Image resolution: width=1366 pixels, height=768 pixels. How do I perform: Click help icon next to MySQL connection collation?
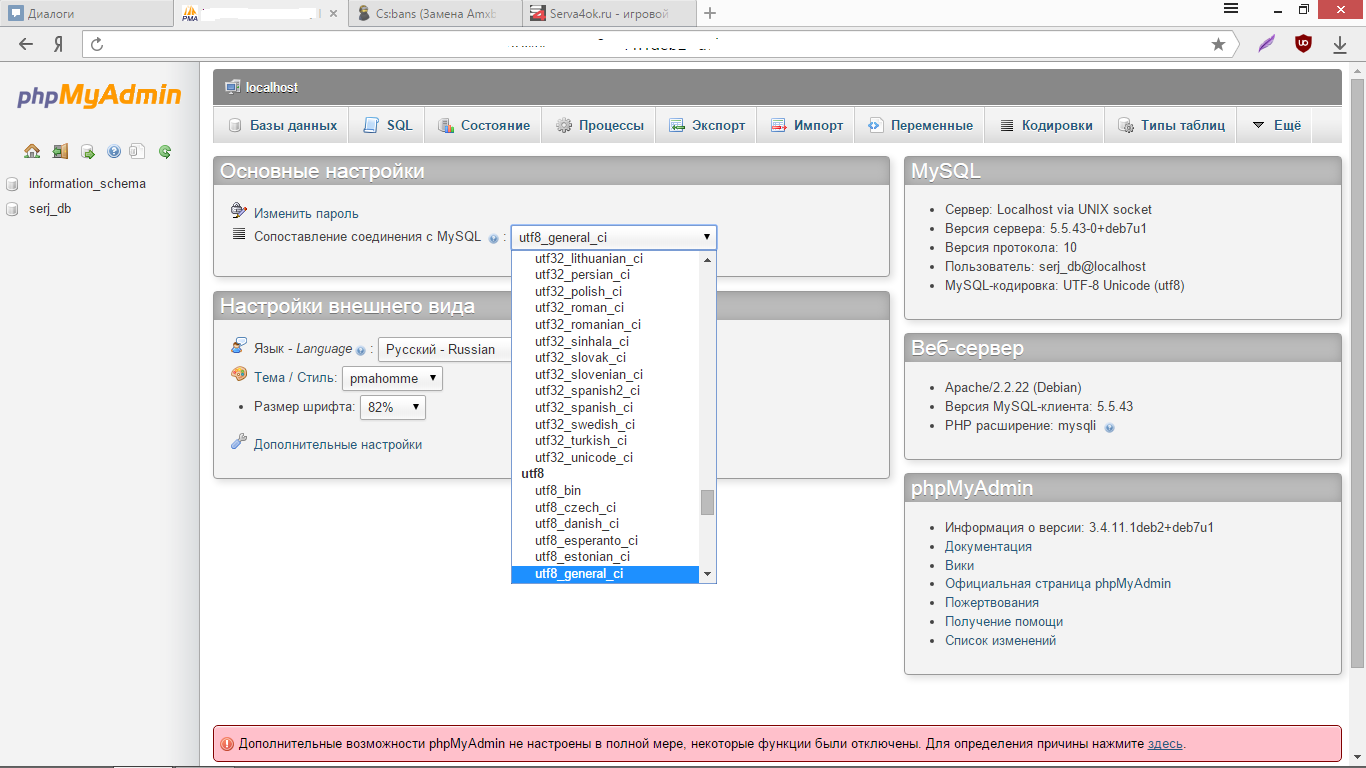coord(493,238)
